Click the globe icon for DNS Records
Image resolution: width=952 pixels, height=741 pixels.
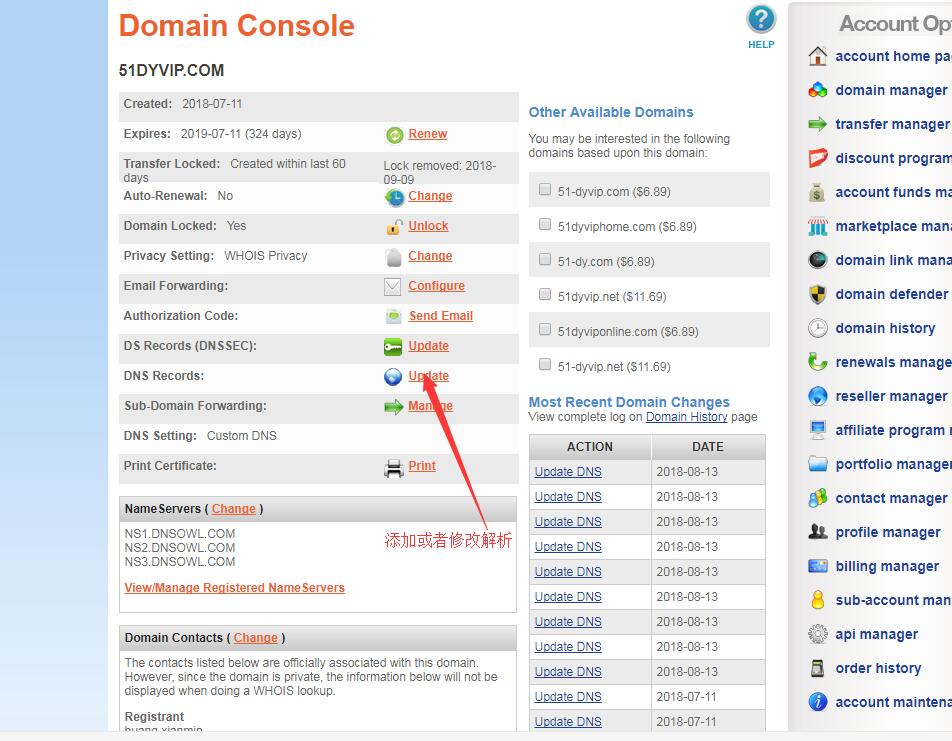click(393, 377)
